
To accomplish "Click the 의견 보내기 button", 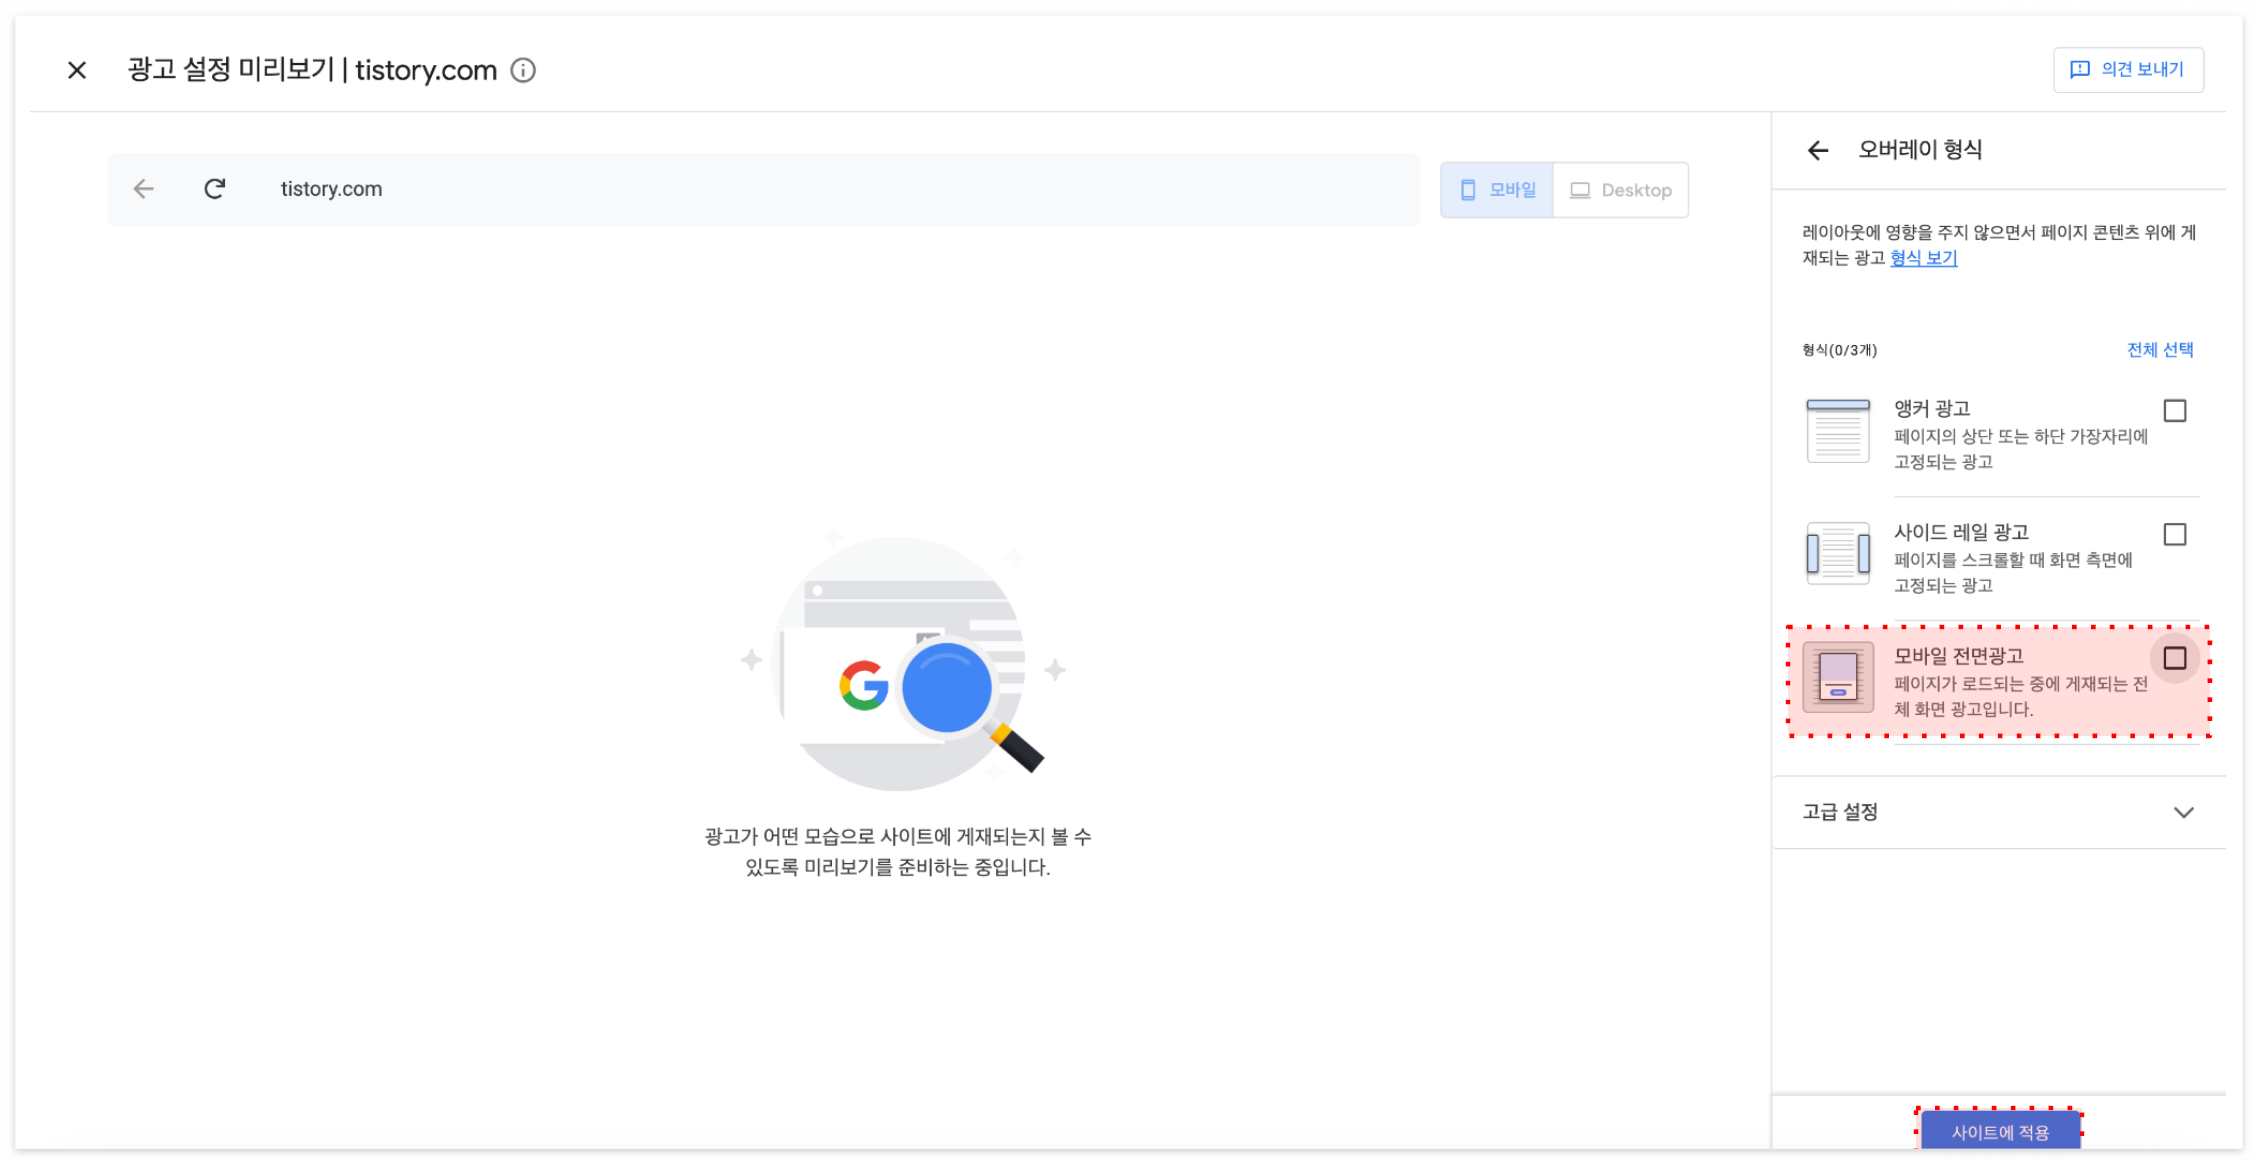I will [x=2128, y=70].
